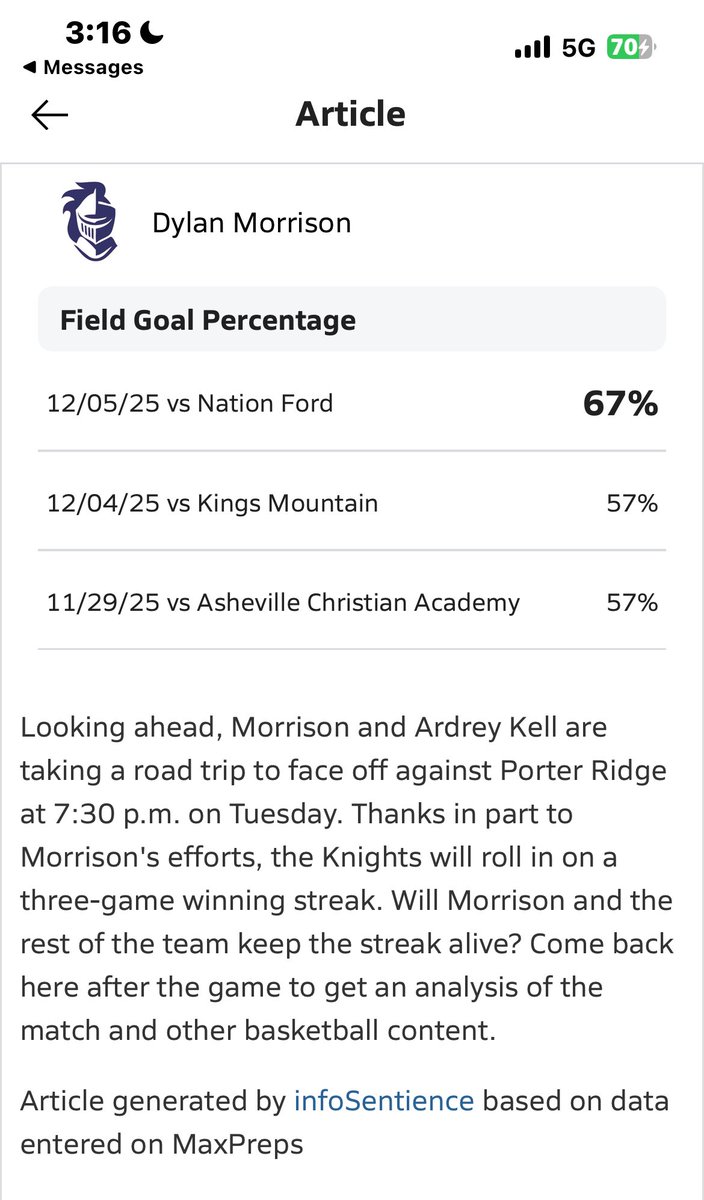Select the Nation Ford game row
Image resolution: width=704 pixels, height=1200 pixels.
click(352, 403)
